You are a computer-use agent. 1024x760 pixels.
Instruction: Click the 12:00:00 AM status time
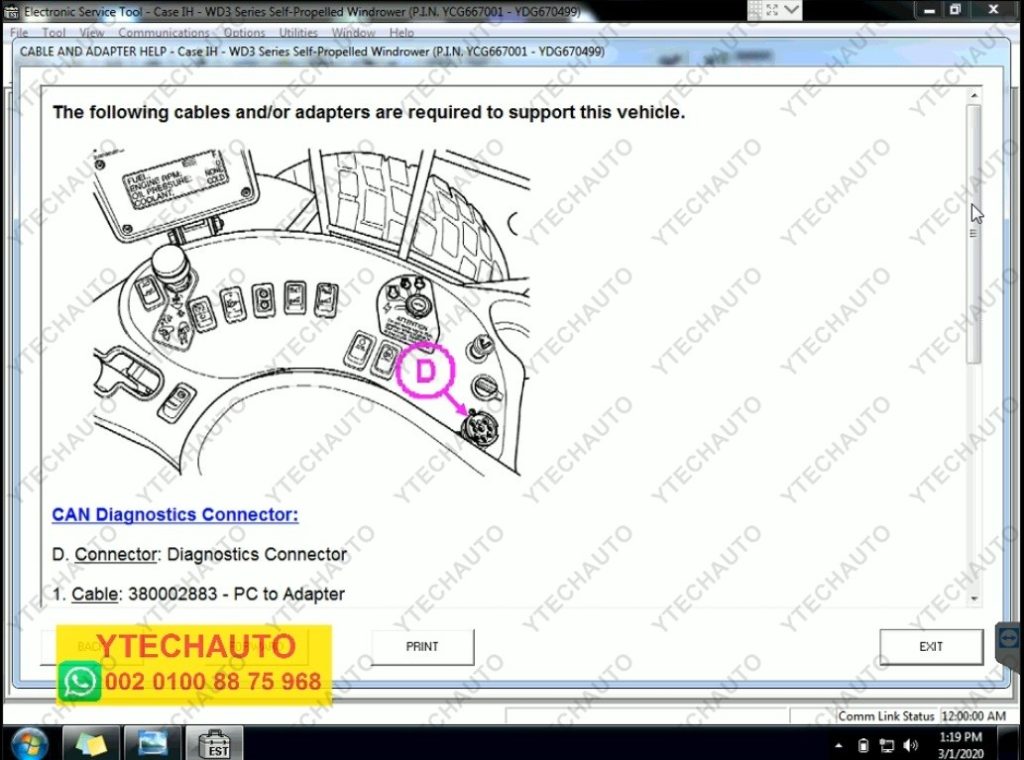(x=974, y=716)
